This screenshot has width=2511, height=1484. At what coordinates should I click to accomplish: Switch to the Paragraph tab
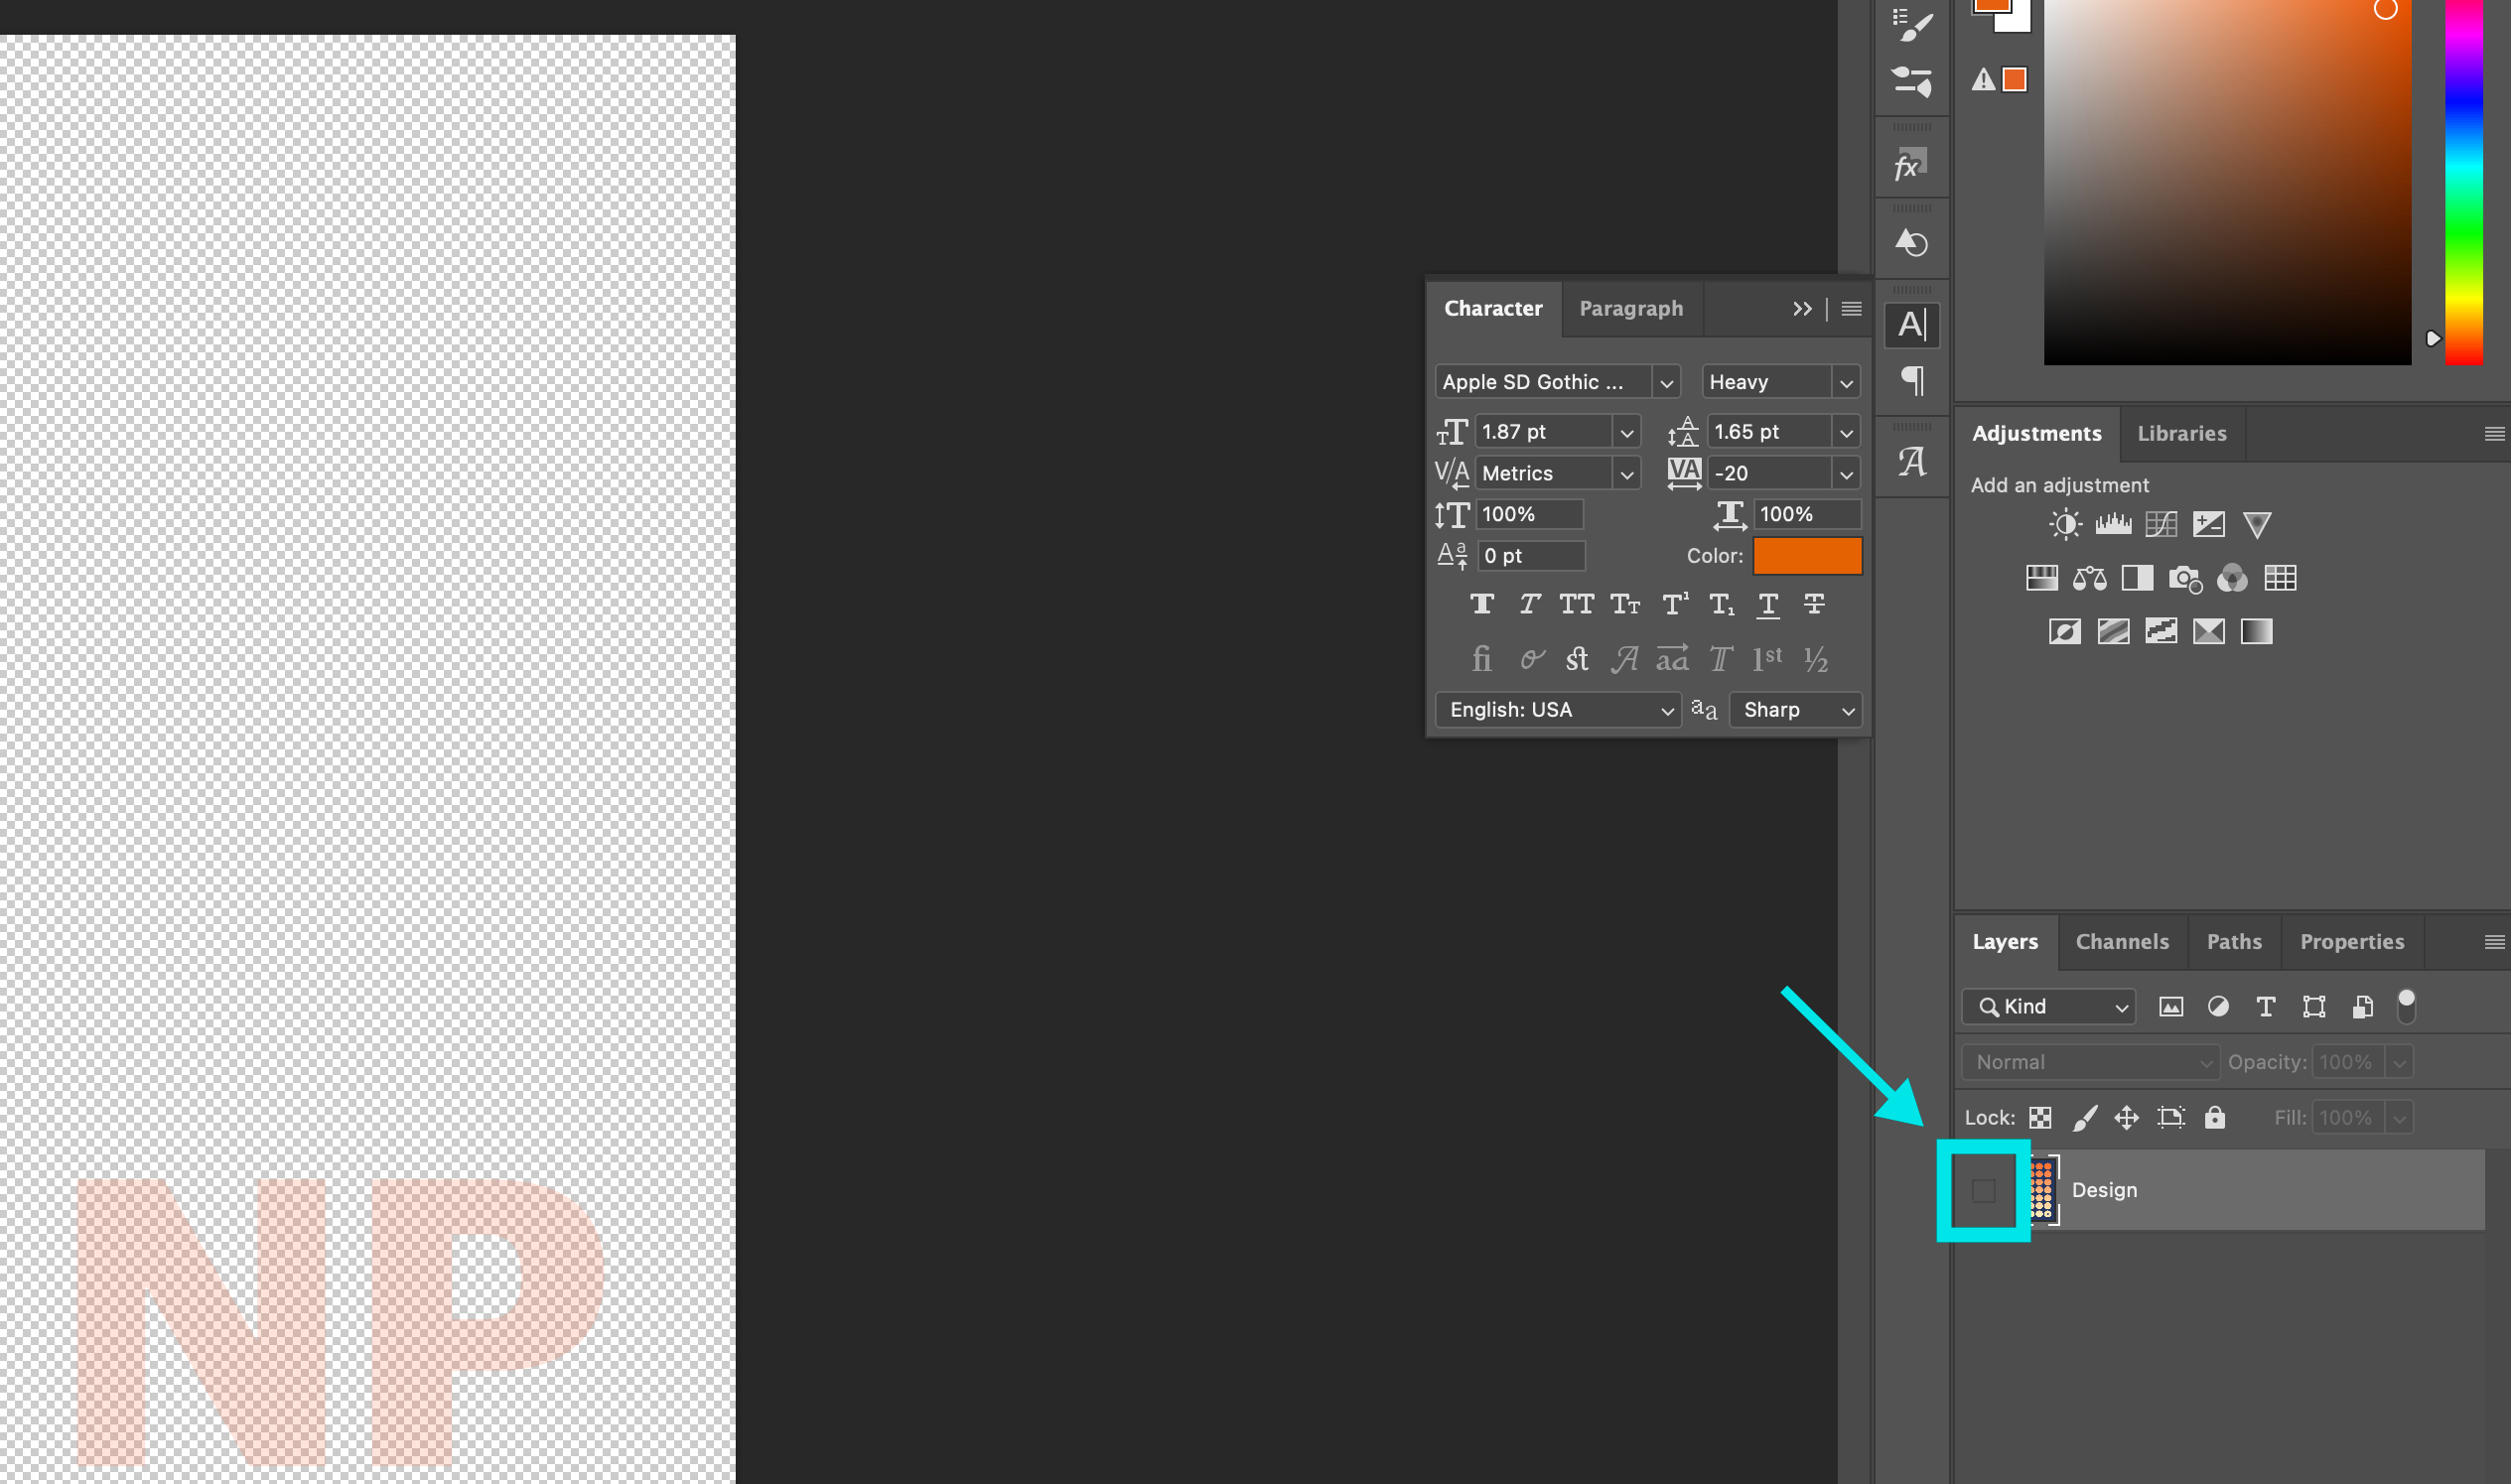coord(1630,308)
